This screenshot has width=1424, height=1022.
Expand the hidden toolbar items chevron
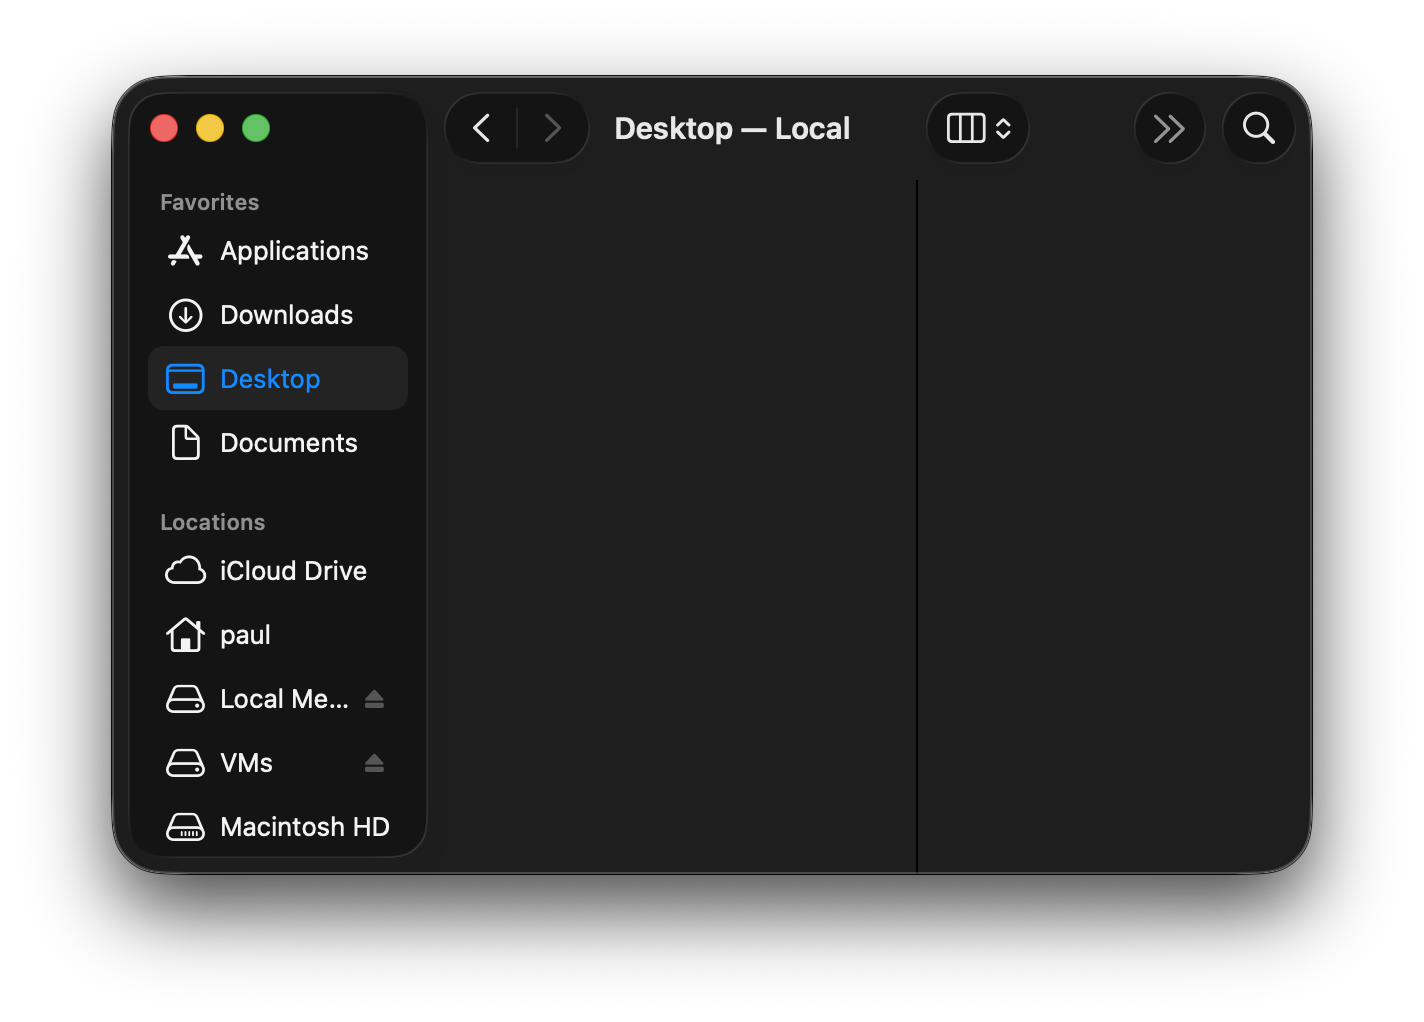1169,128
